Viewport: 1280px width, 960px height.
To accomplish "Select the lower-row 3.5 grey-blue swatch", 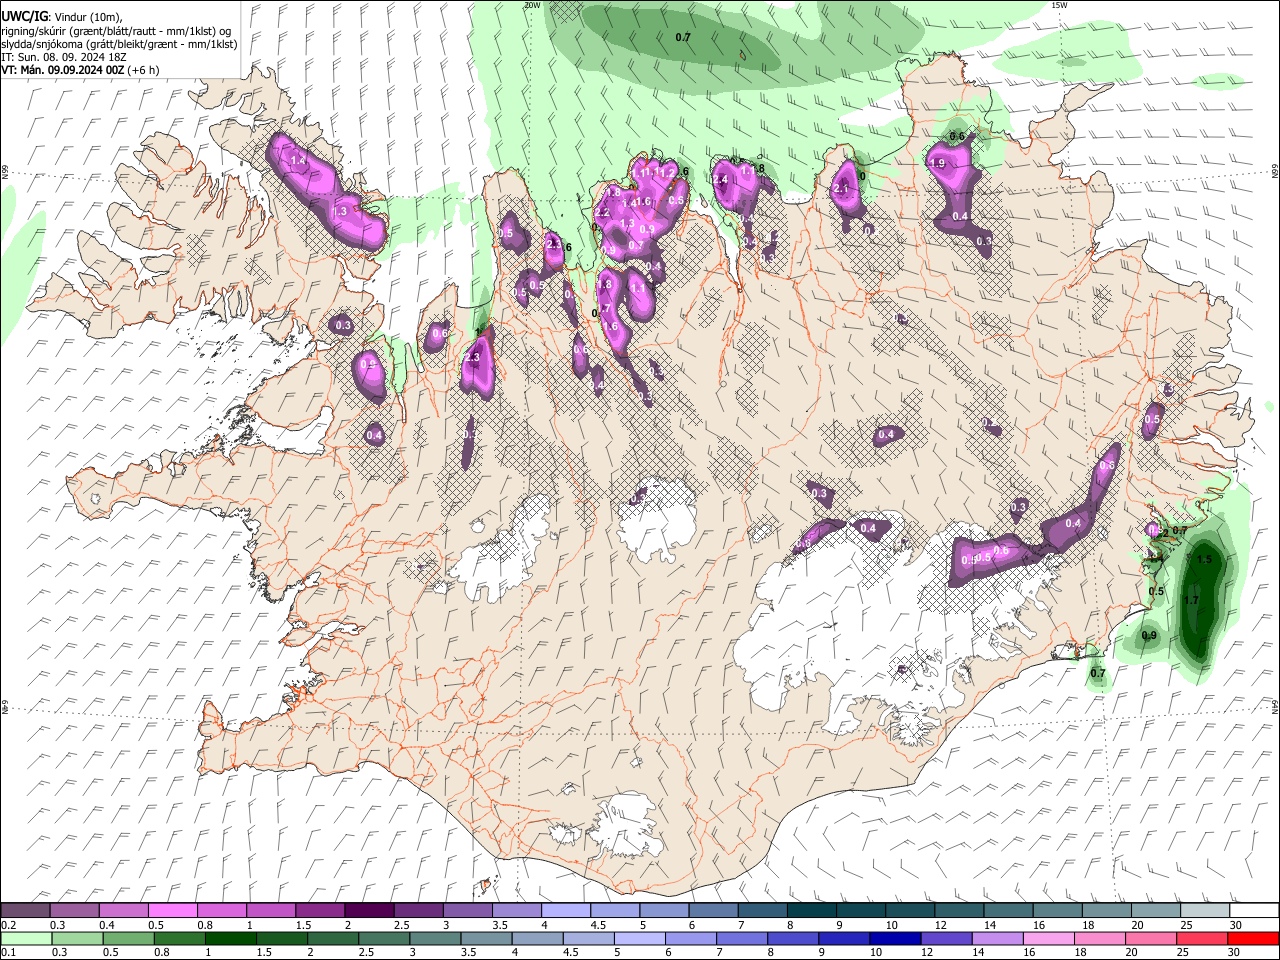I will point(485,939).
